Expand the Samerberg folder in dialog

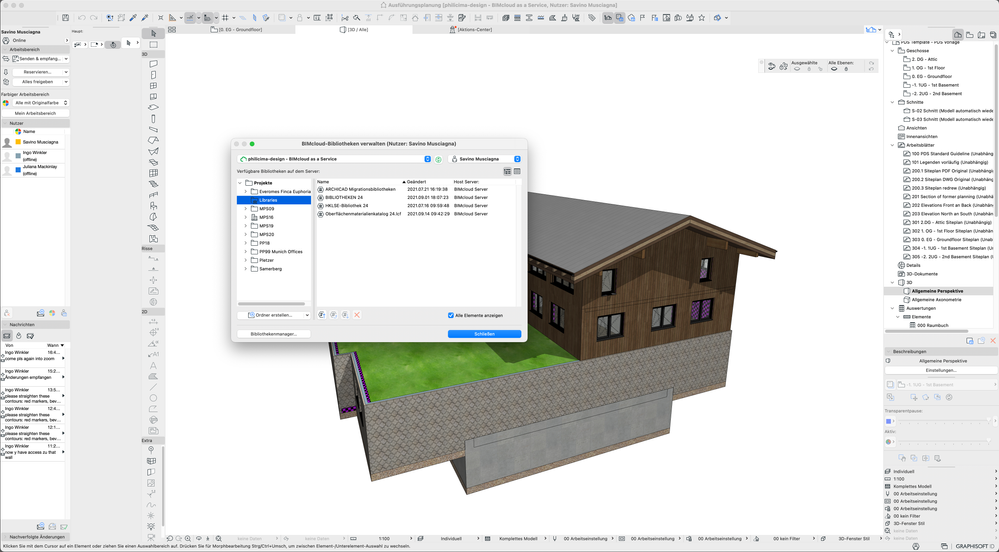tap(246, 269)
